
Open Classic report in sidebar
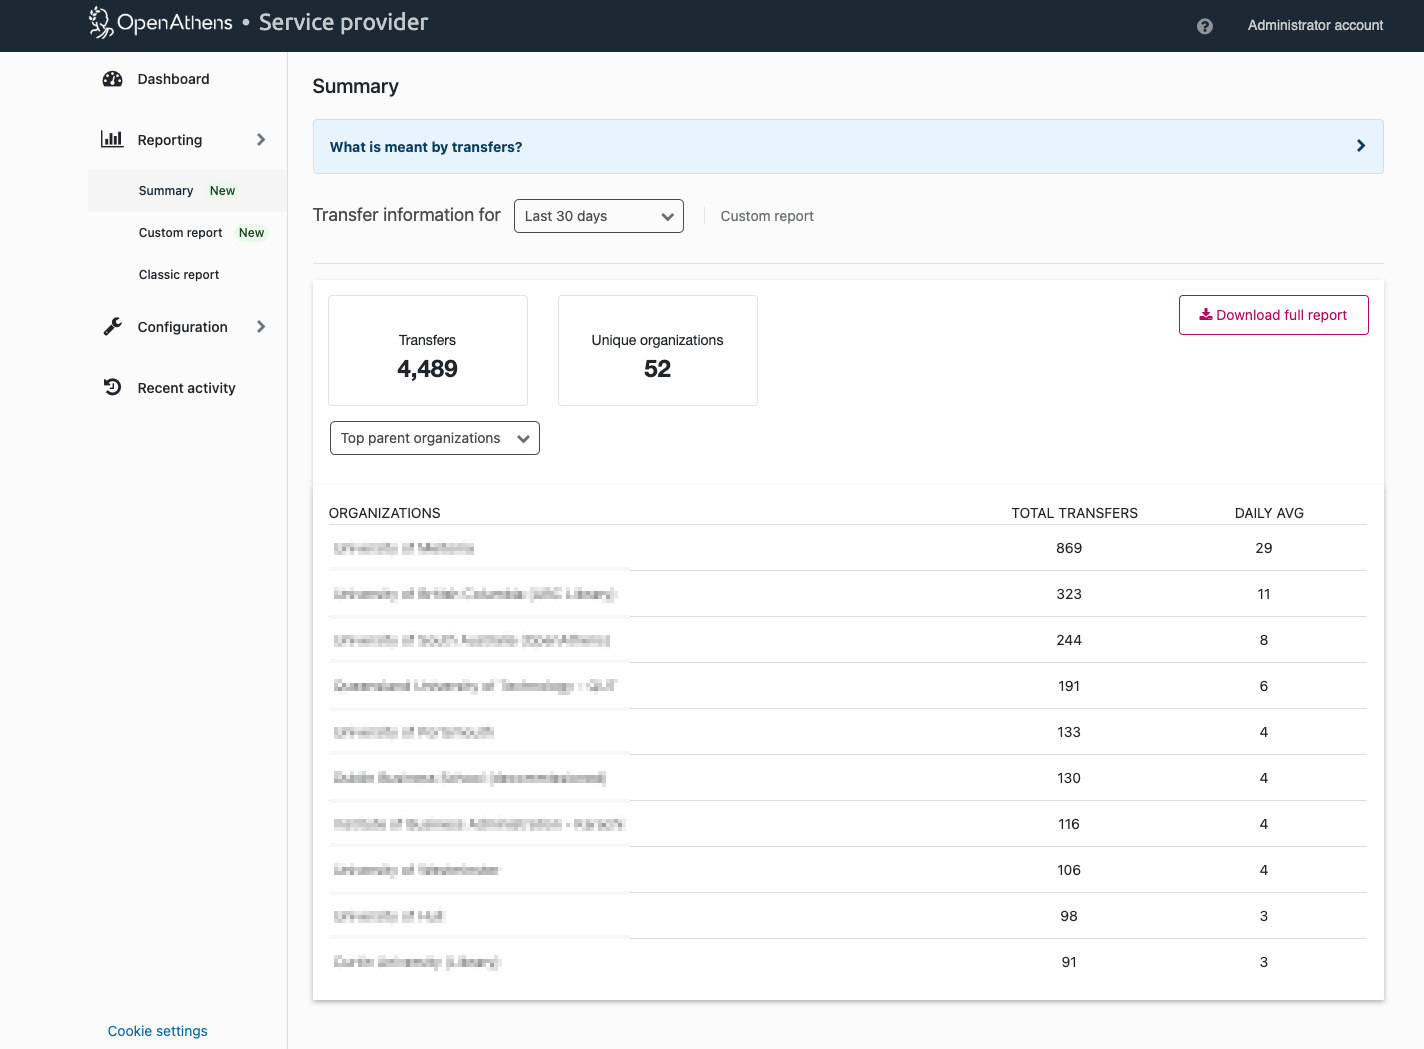(x=179, y=275)
